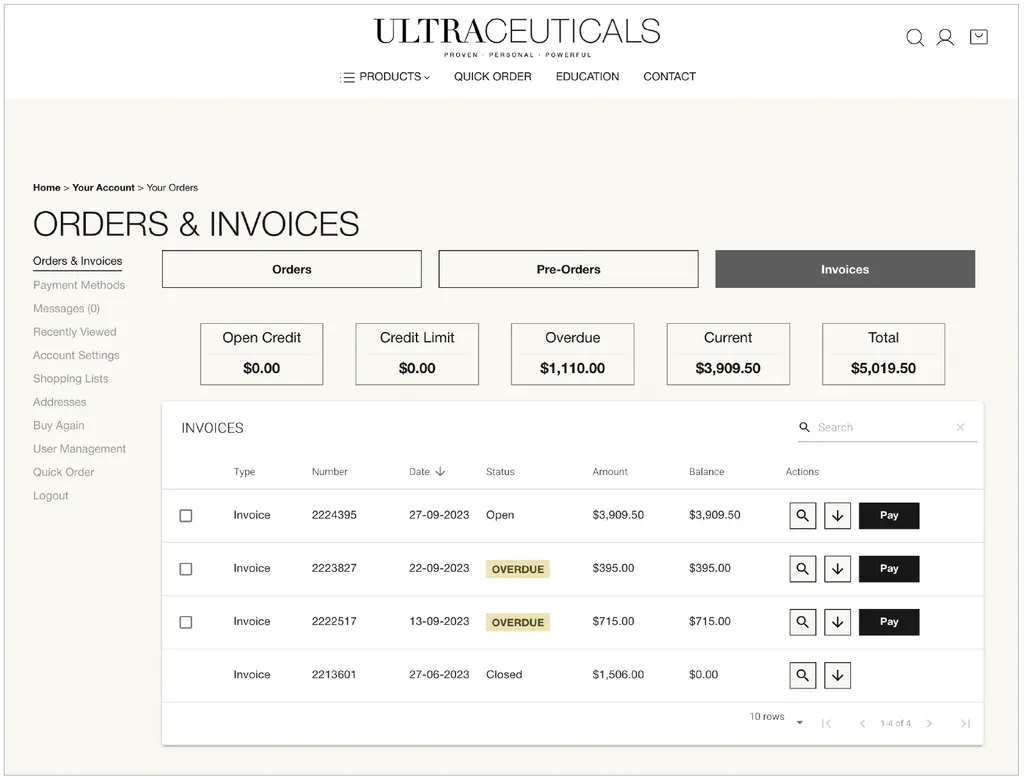View invoice 2222517 with the magnifier icon
Viewport: 1024px width, 777px height.
(x=803, y=622)
